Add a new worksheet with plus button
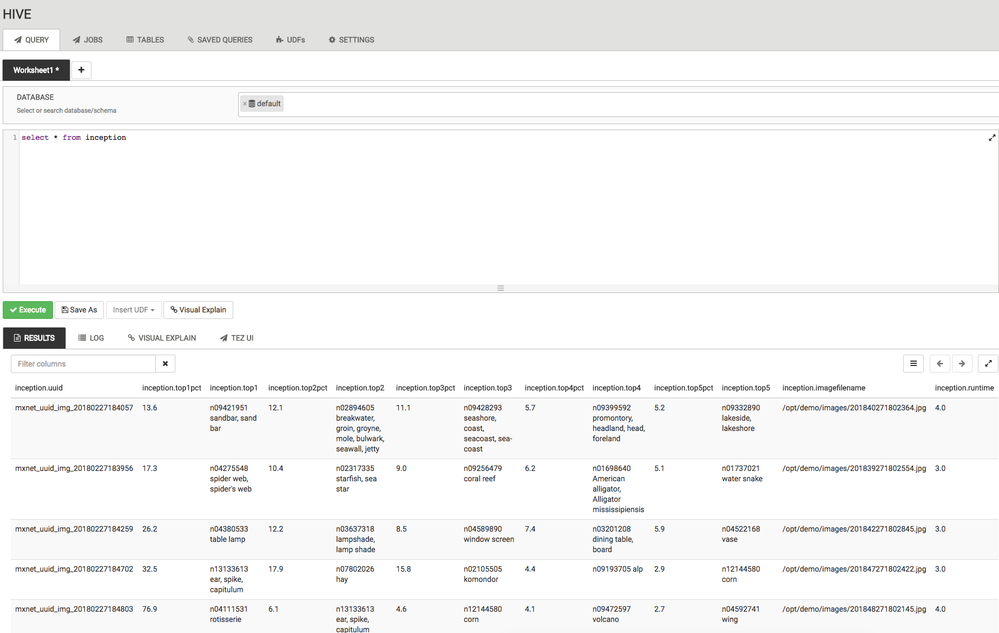Viewport: 999px width, 633px height. coord(81,70)
